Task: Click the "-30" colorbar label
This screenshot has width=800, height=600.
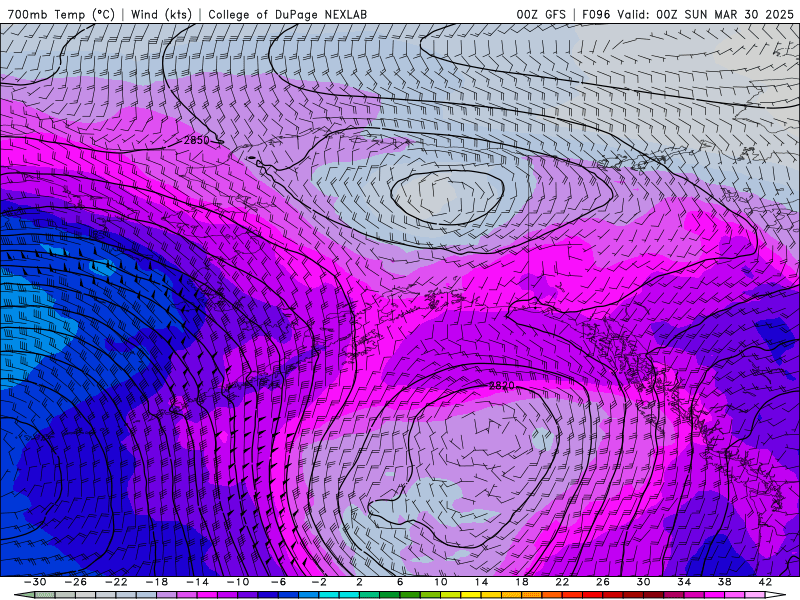Action: (x=35, y=582)
